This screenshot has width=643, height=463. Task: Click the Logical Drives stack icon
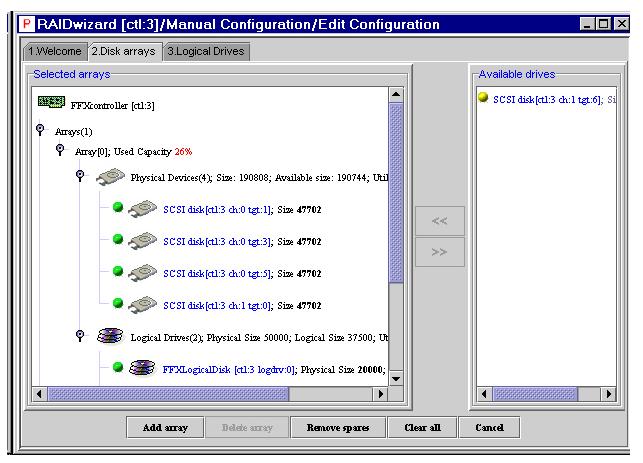tap(110, 336)
